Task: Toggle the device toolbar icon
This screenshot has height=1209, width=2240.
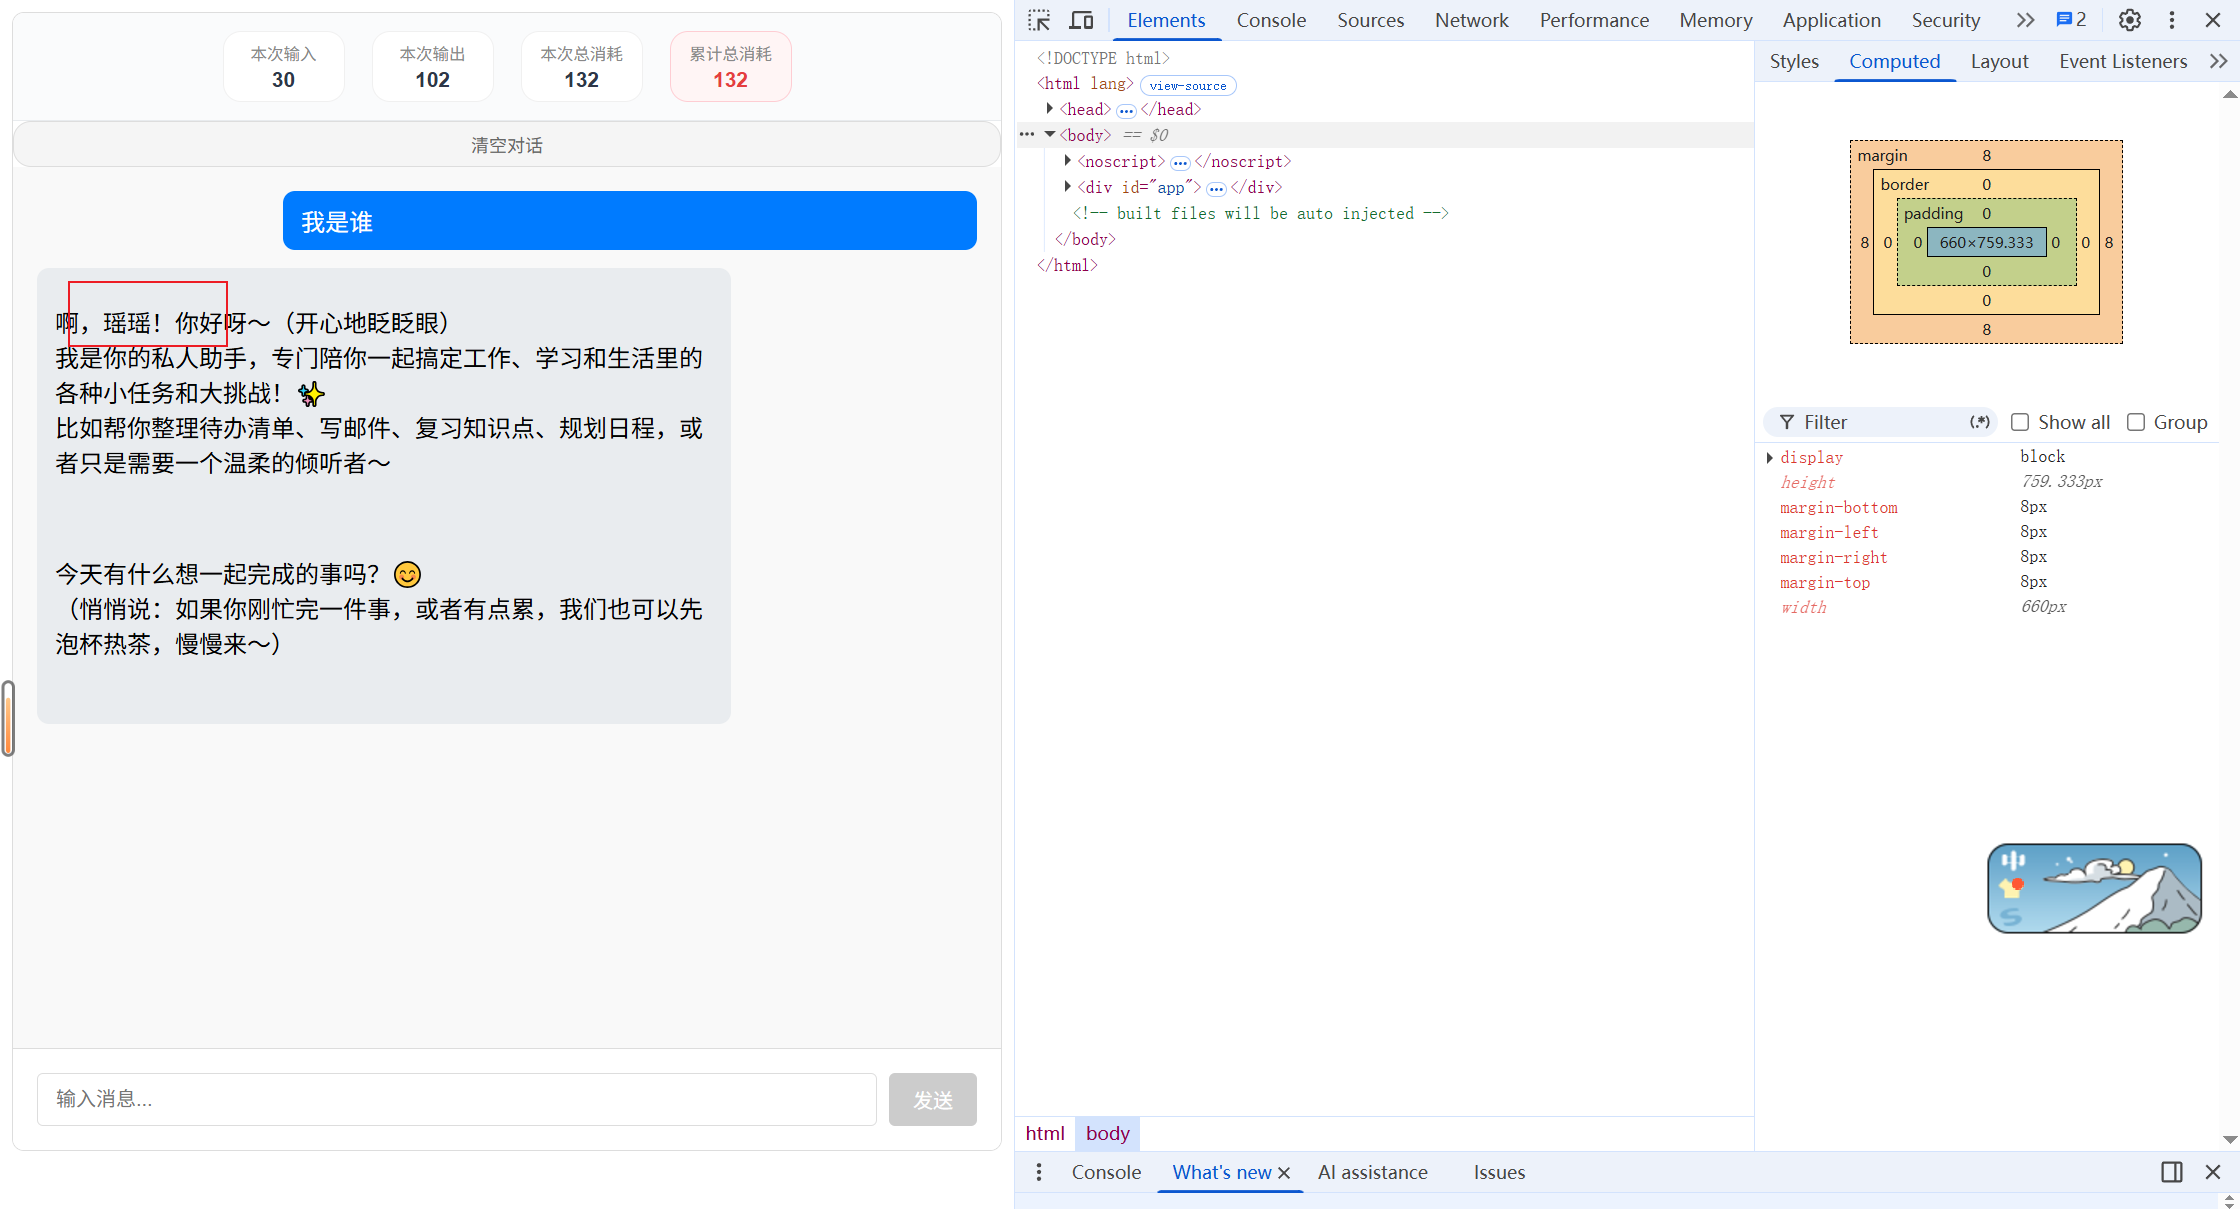Action: pyautogui.click(x=1081, y=20)
